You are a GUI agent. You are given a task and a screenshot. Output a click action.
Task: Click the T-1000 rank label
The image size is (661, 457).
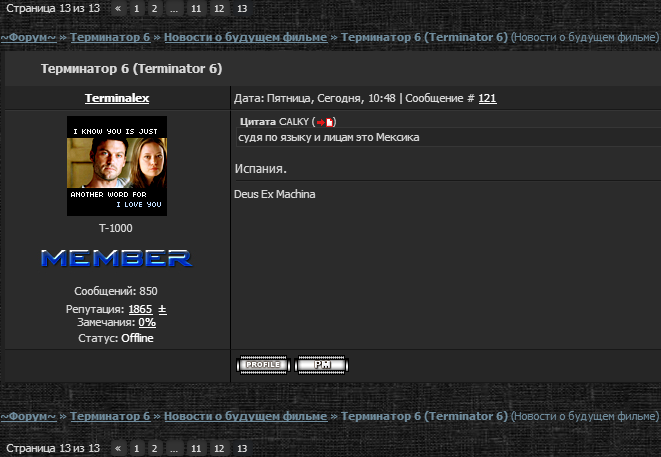point(116,228)
